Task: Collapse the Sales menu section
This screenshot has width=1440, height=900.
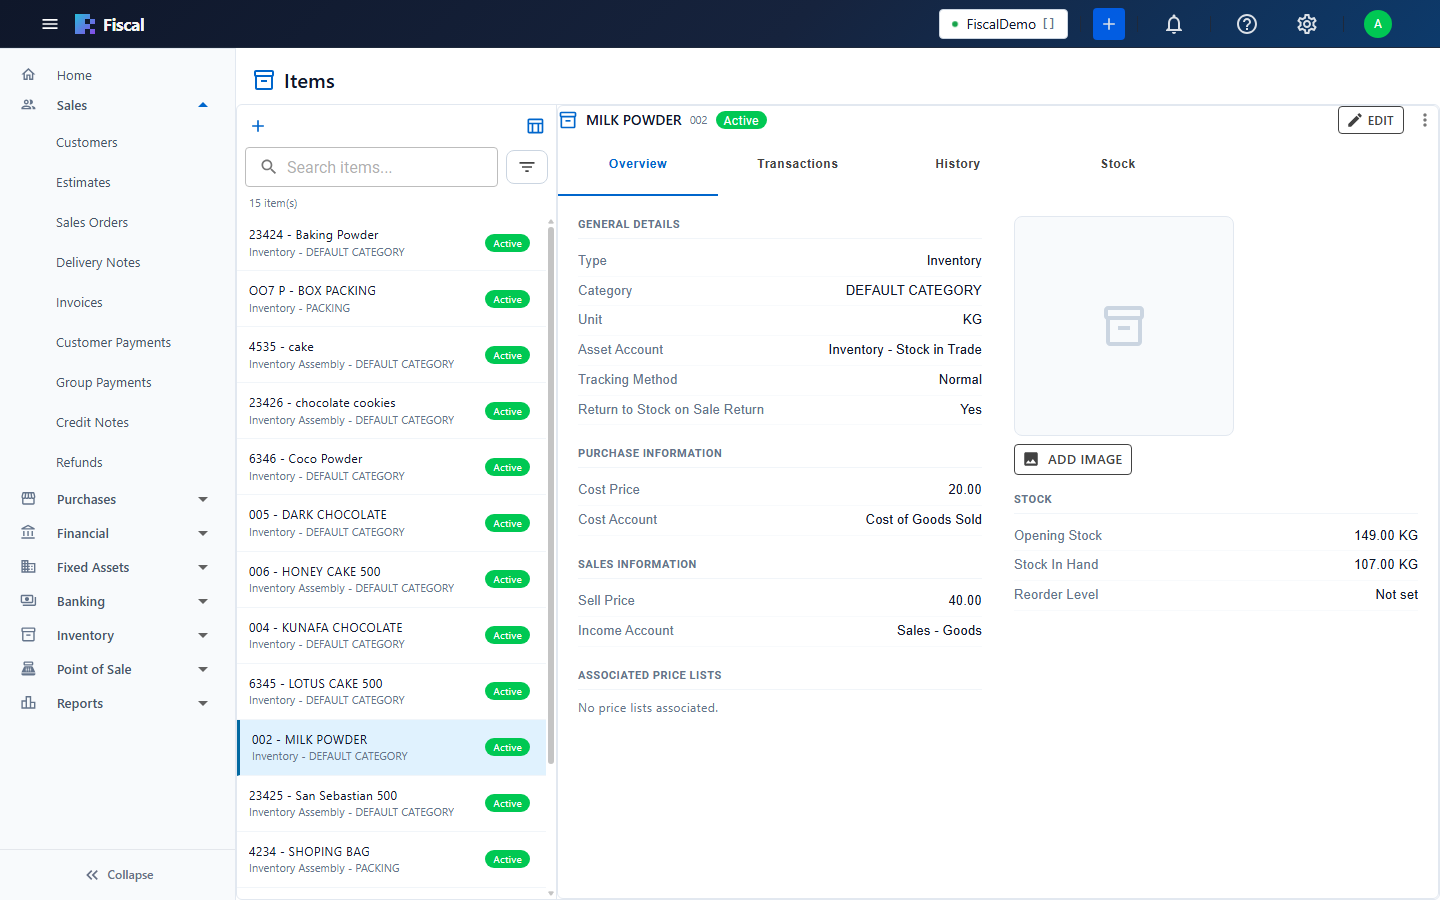Action: (x=203, y=105)
